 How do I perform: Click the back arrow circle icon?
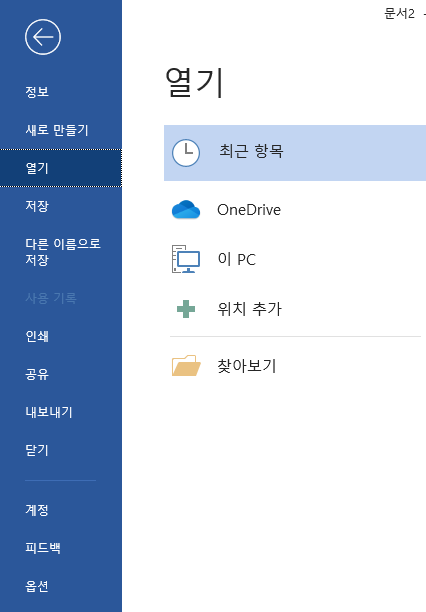tap(43, 37)
